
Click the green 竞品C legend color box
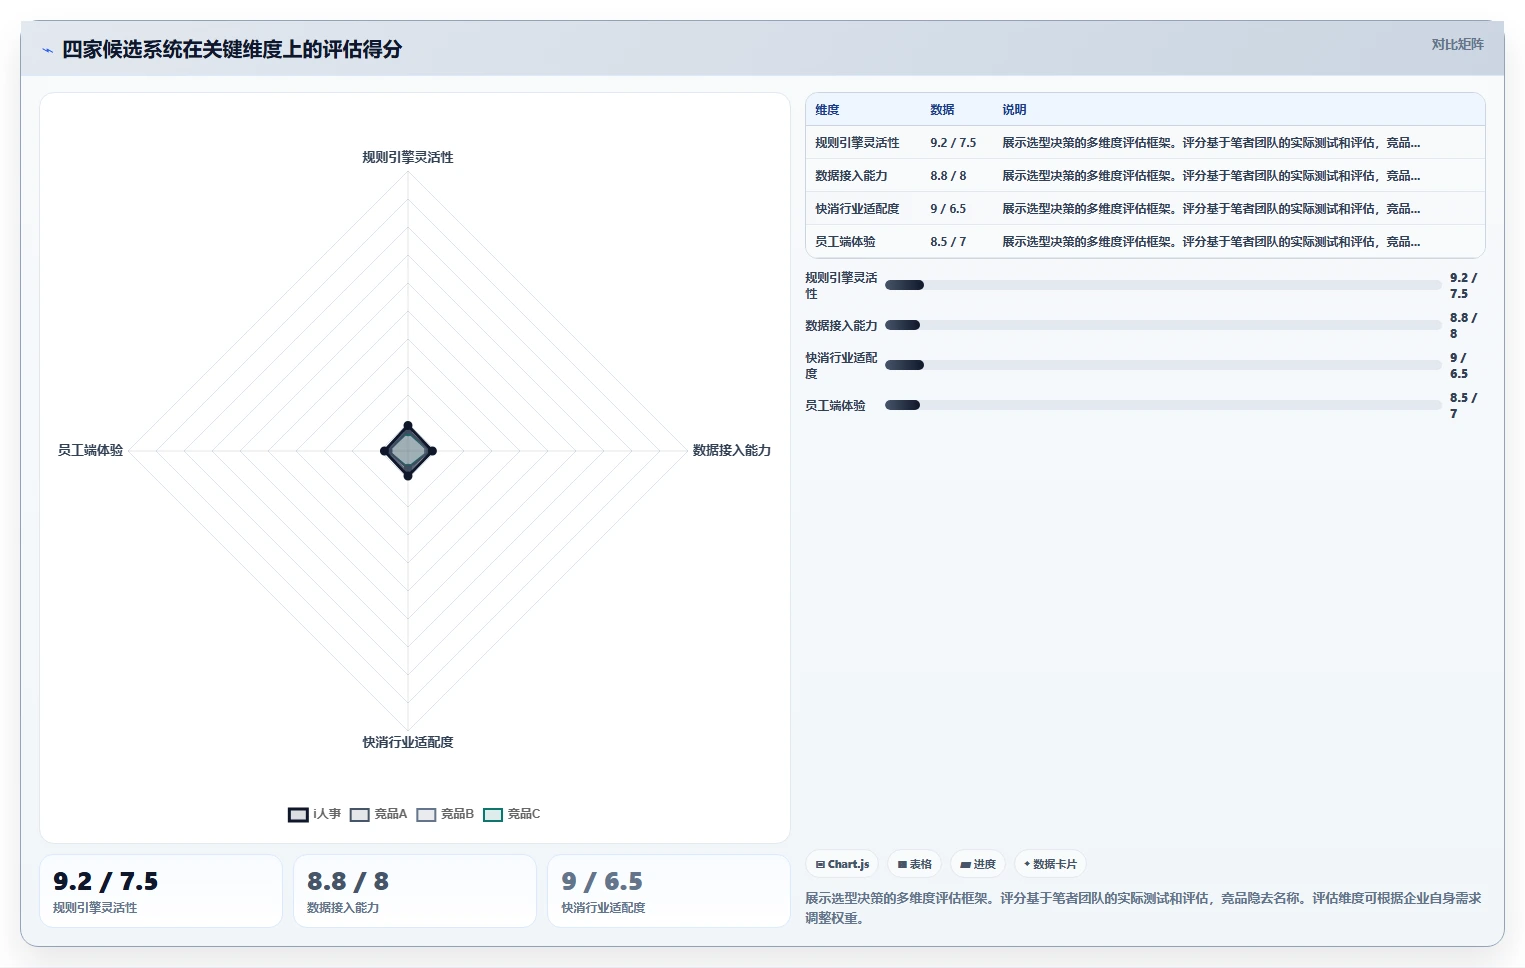pyautogui.click(x=493, y=815)
